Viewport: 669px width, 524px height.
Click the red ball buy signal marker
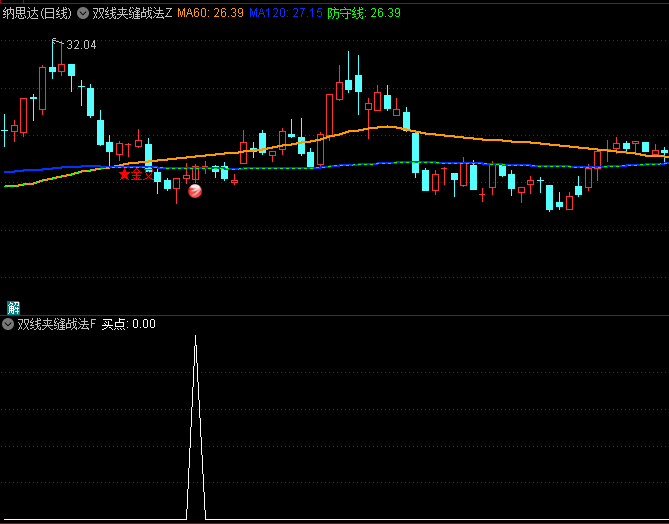tap(195, 191)
